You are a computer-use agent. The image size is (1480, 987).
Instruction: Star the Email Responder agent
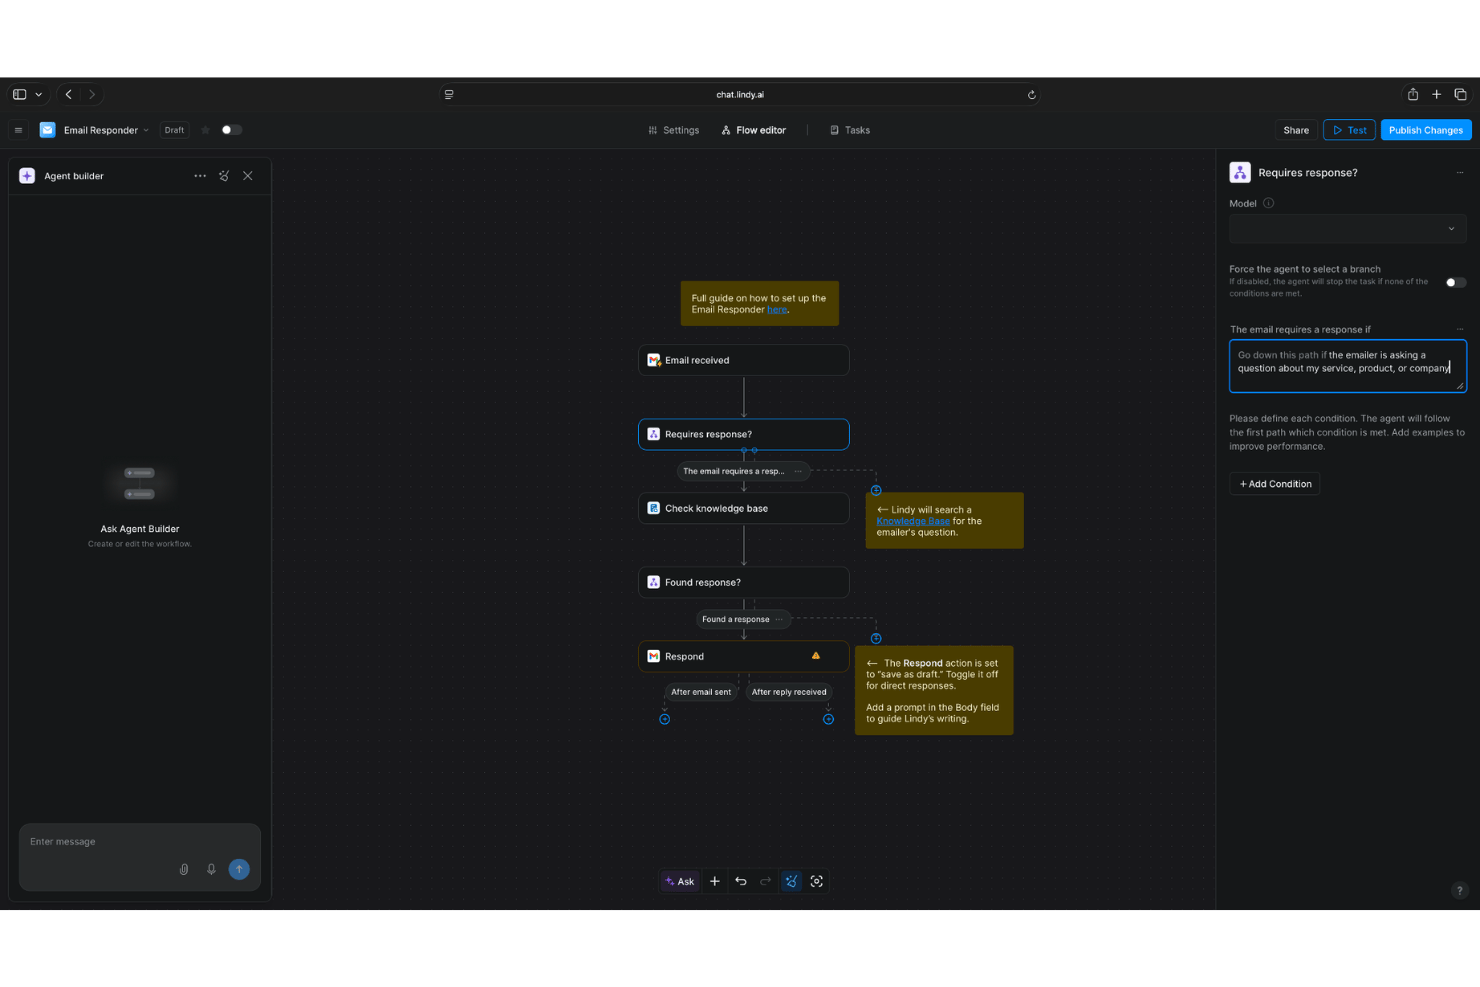point(206,130)
